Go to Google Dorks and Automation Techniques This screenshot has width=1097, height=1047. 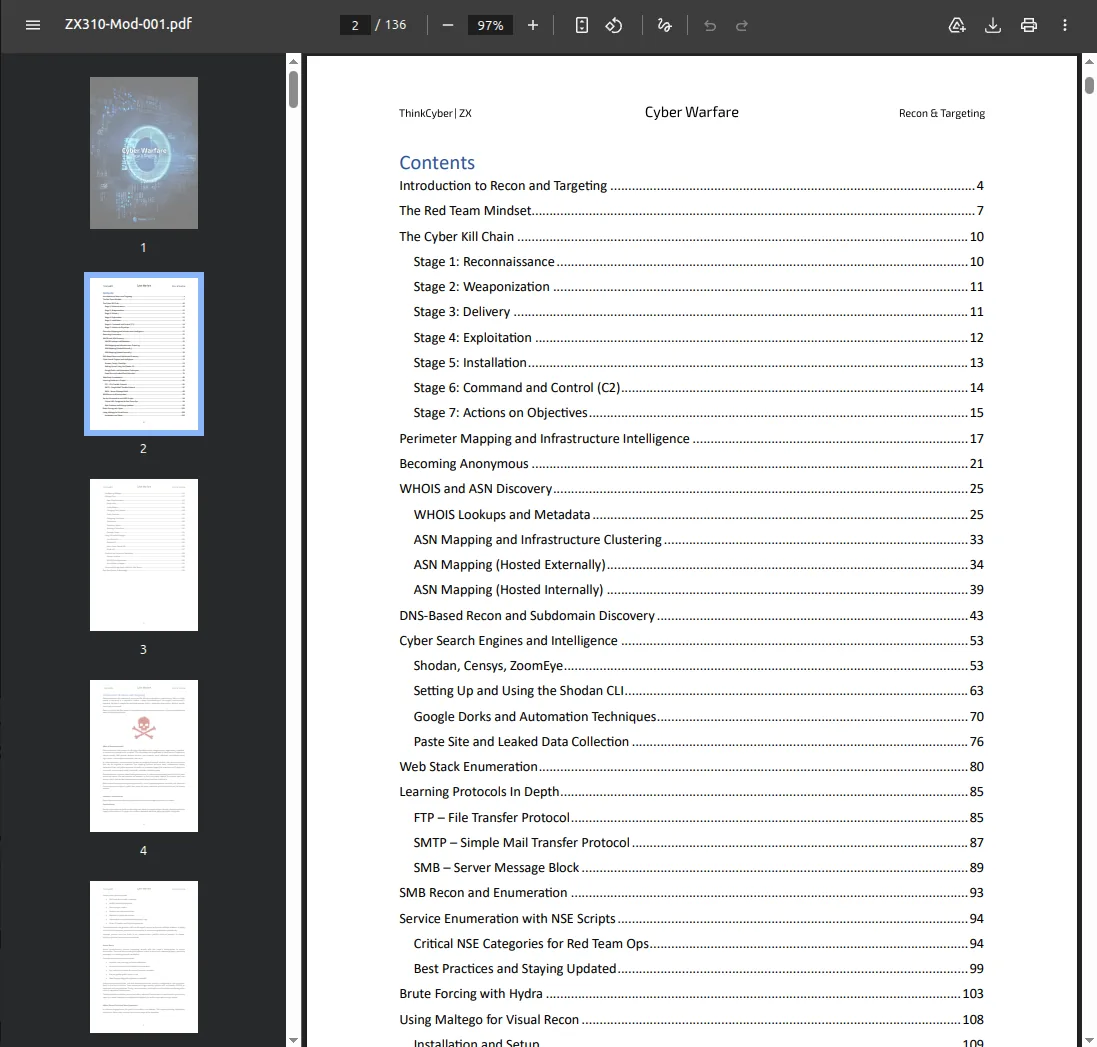698,717
